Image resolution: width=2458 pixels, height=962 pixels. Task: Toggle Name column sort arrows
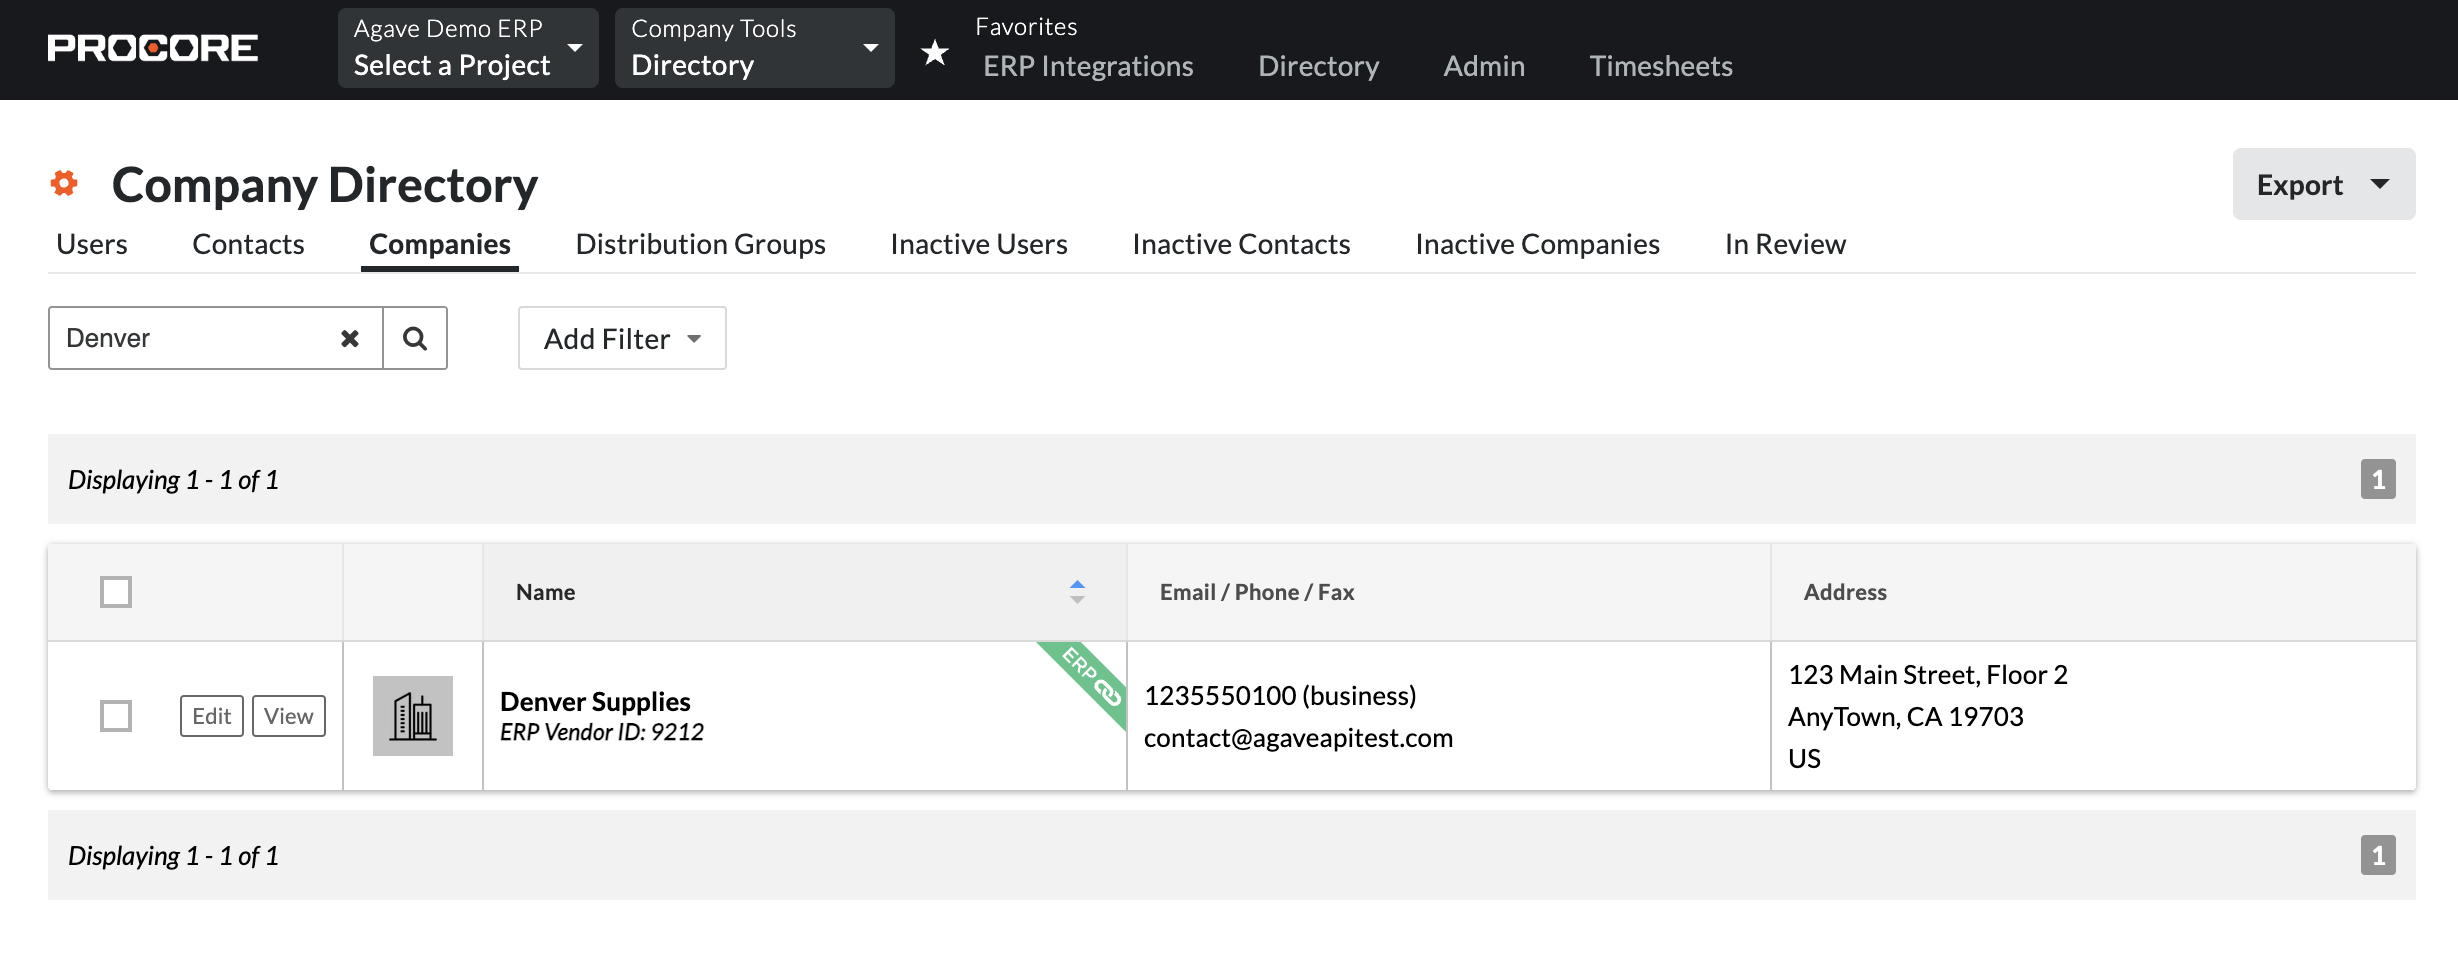tap(1077, 592)
